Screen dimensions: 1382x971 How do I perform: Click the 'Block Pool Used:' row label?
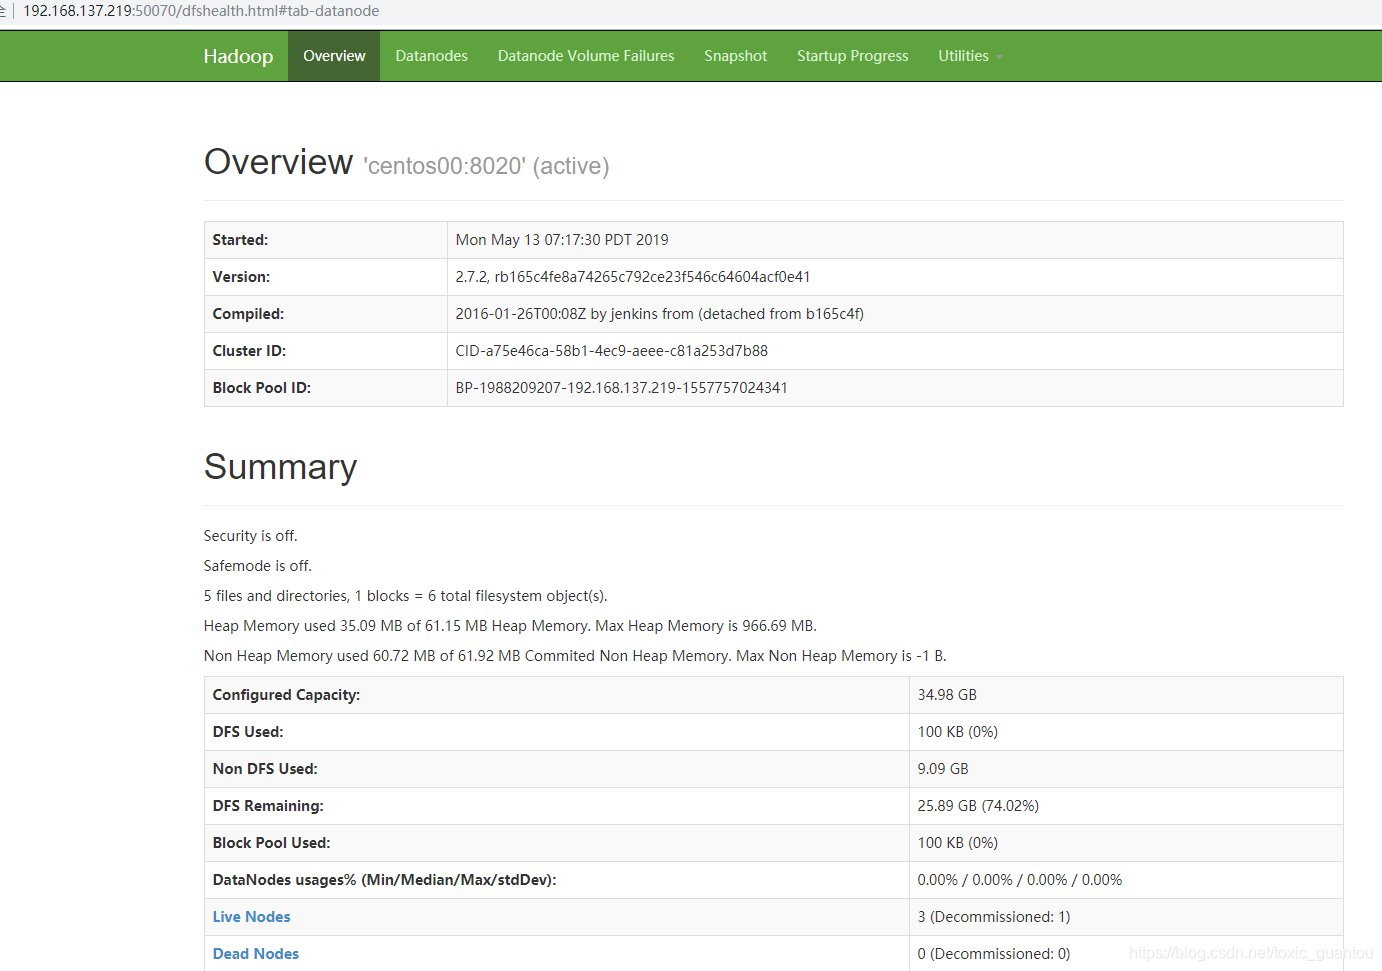(271, 843)
